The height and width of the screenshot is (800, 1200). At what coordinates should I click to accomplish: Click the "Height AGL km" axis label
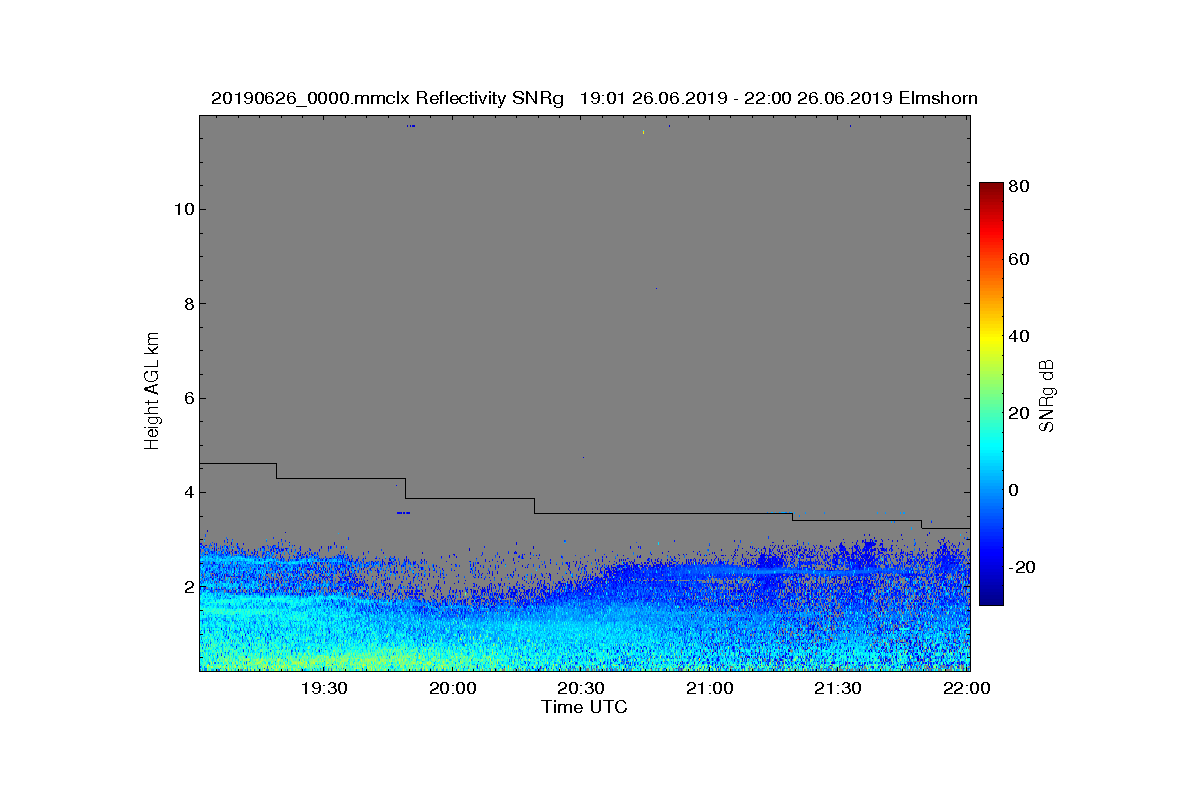click(x=152, y=392)
